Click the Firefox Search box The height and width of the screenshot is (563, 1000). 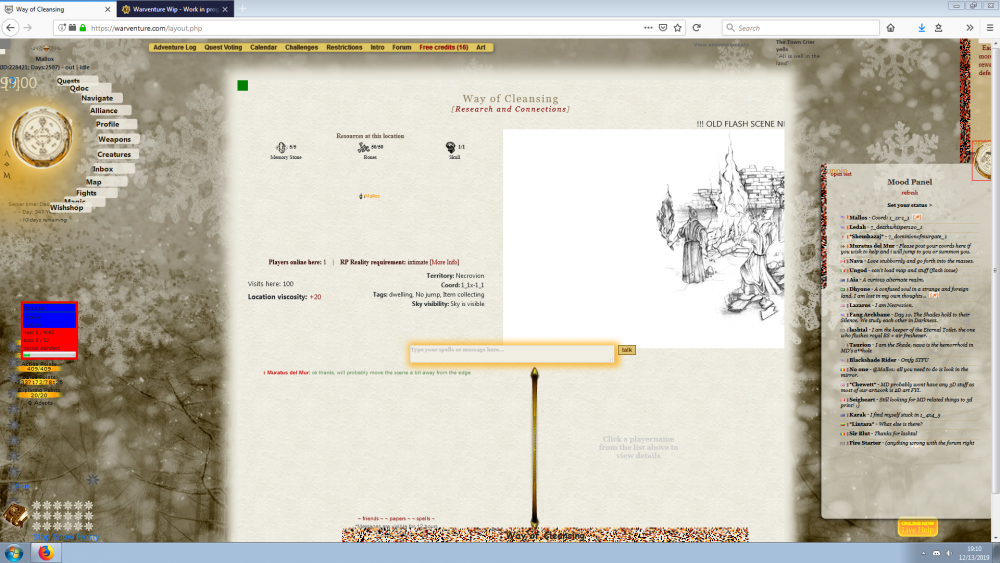click(x=800, y=28)
